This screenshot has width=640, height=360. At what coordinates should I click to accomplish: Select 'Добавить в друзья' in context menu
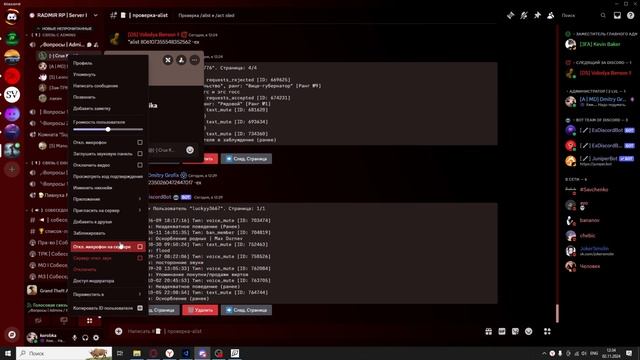point(107,222)
